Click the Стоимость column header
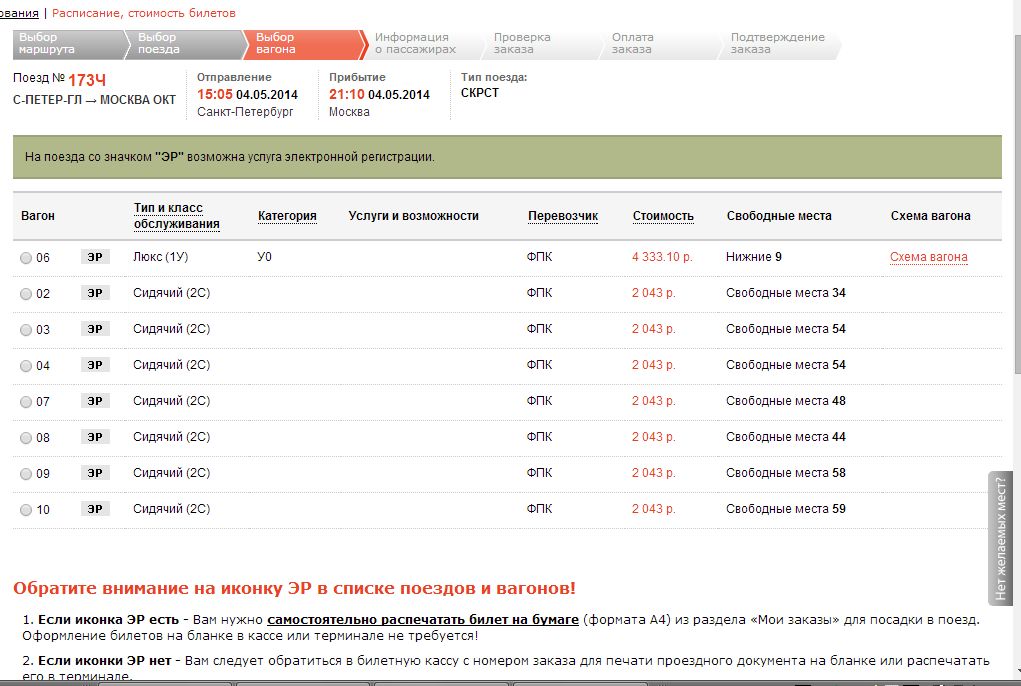This screenshot has width=1021, height=686. click(x=663, y=216)
